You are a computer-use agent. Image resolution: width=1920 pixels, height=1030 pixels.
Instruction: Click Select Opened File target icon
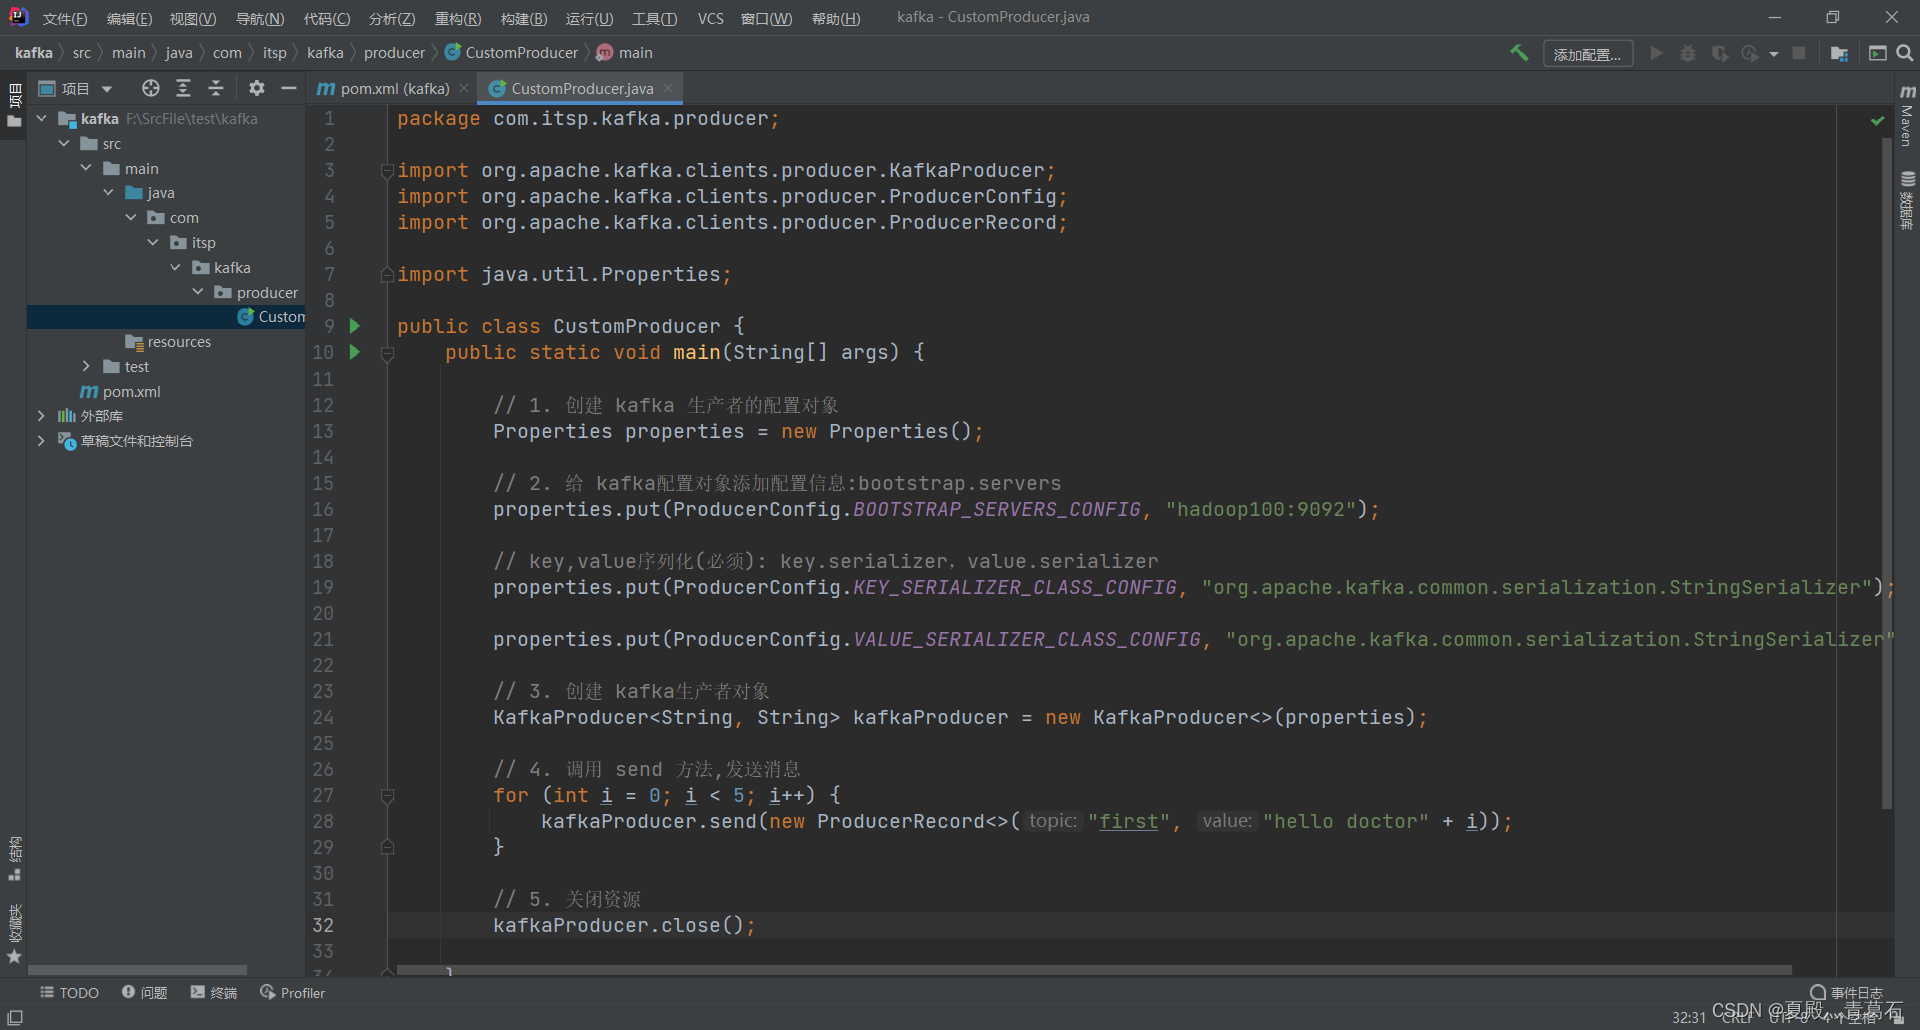click(151, 88)
